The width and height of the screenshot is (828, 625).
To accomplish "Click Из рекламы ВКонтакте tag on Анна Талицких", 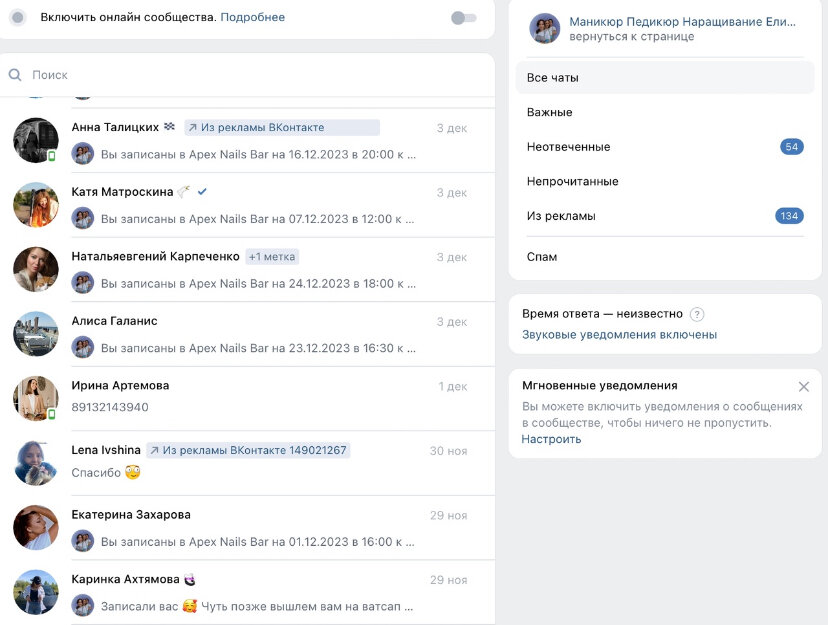I will point(281,127).
